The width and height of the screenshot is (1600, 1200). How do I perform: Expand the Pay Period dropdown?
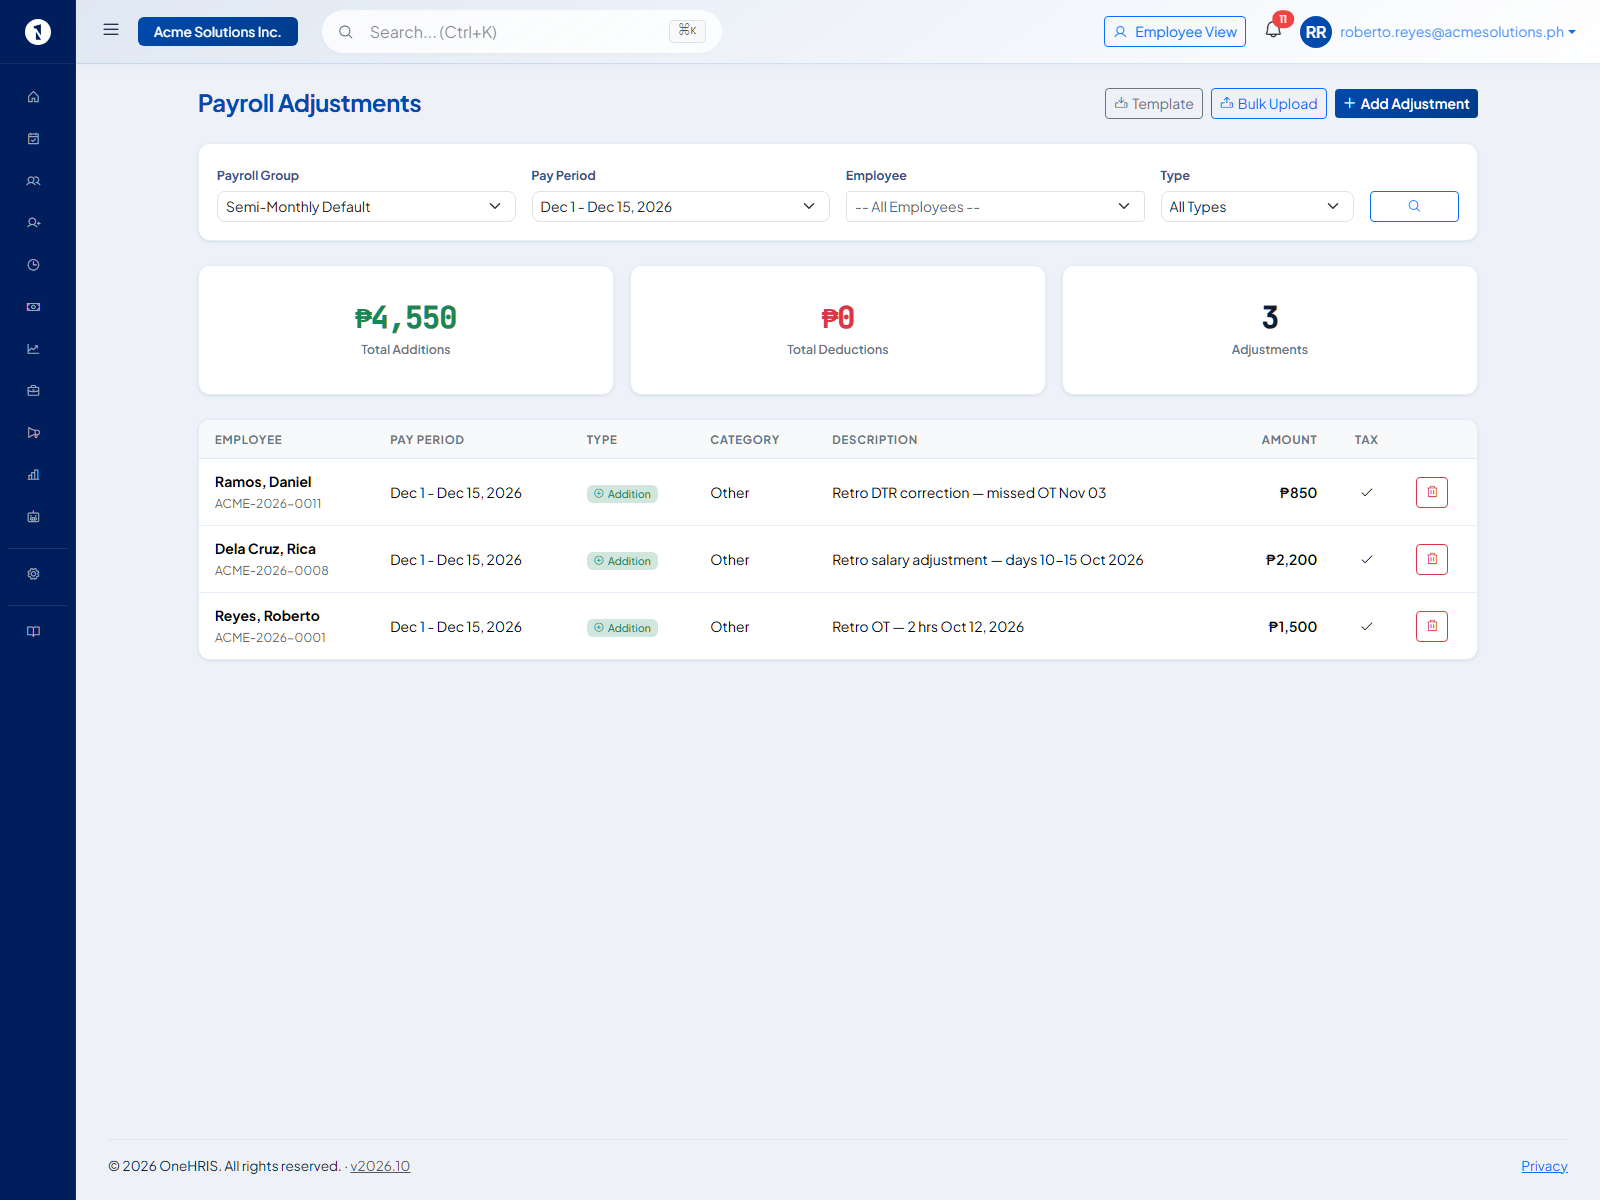pos(680,206)
